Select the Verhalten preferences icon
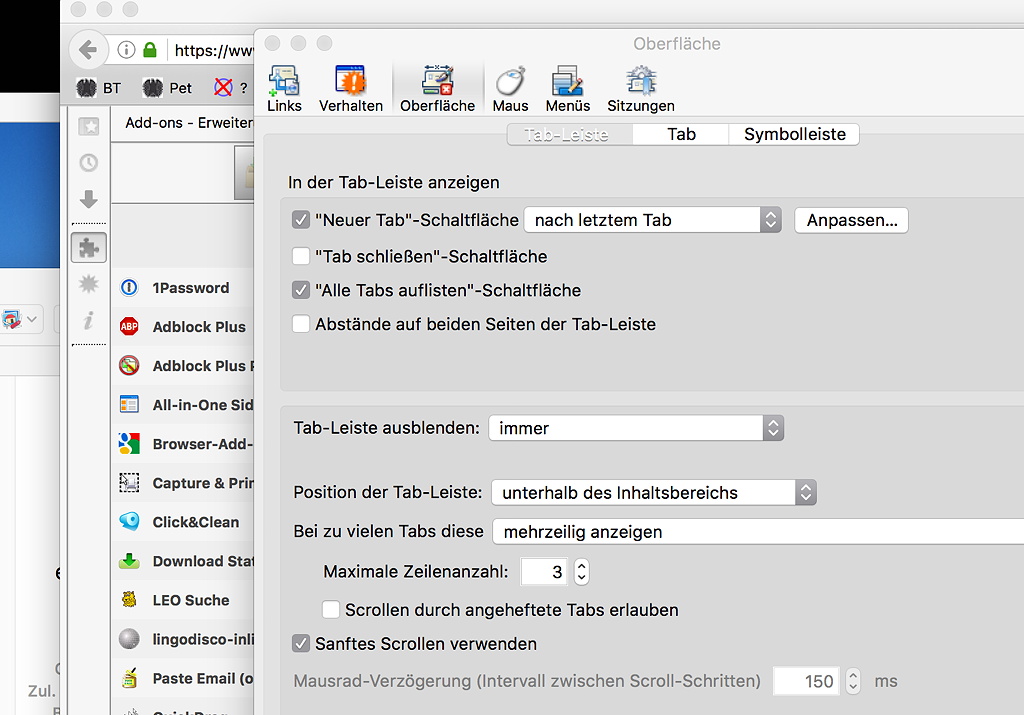The height and width of the screenshot is (715, 1024). (351, 88)
